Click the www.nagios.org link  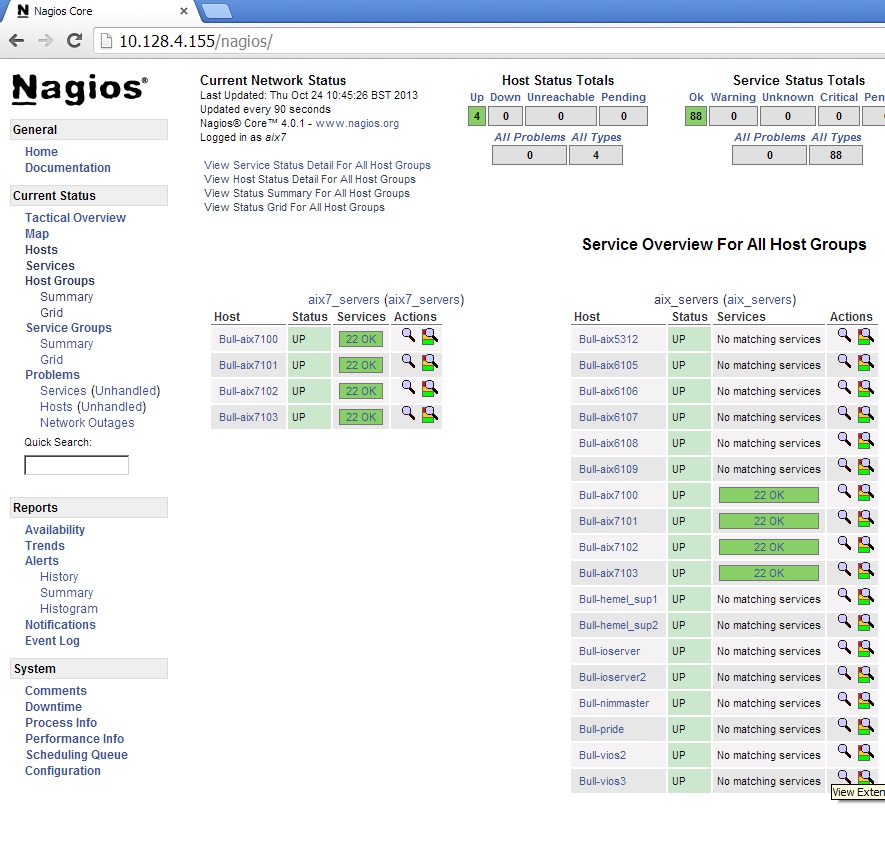click(357, 123)
